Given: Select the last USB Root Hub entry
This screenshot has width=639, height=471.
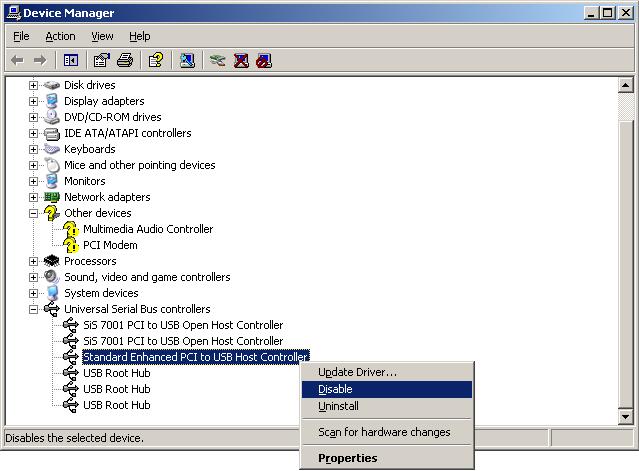Looking at the screenshot, I should pyautogui.click(x=117, y=405).
